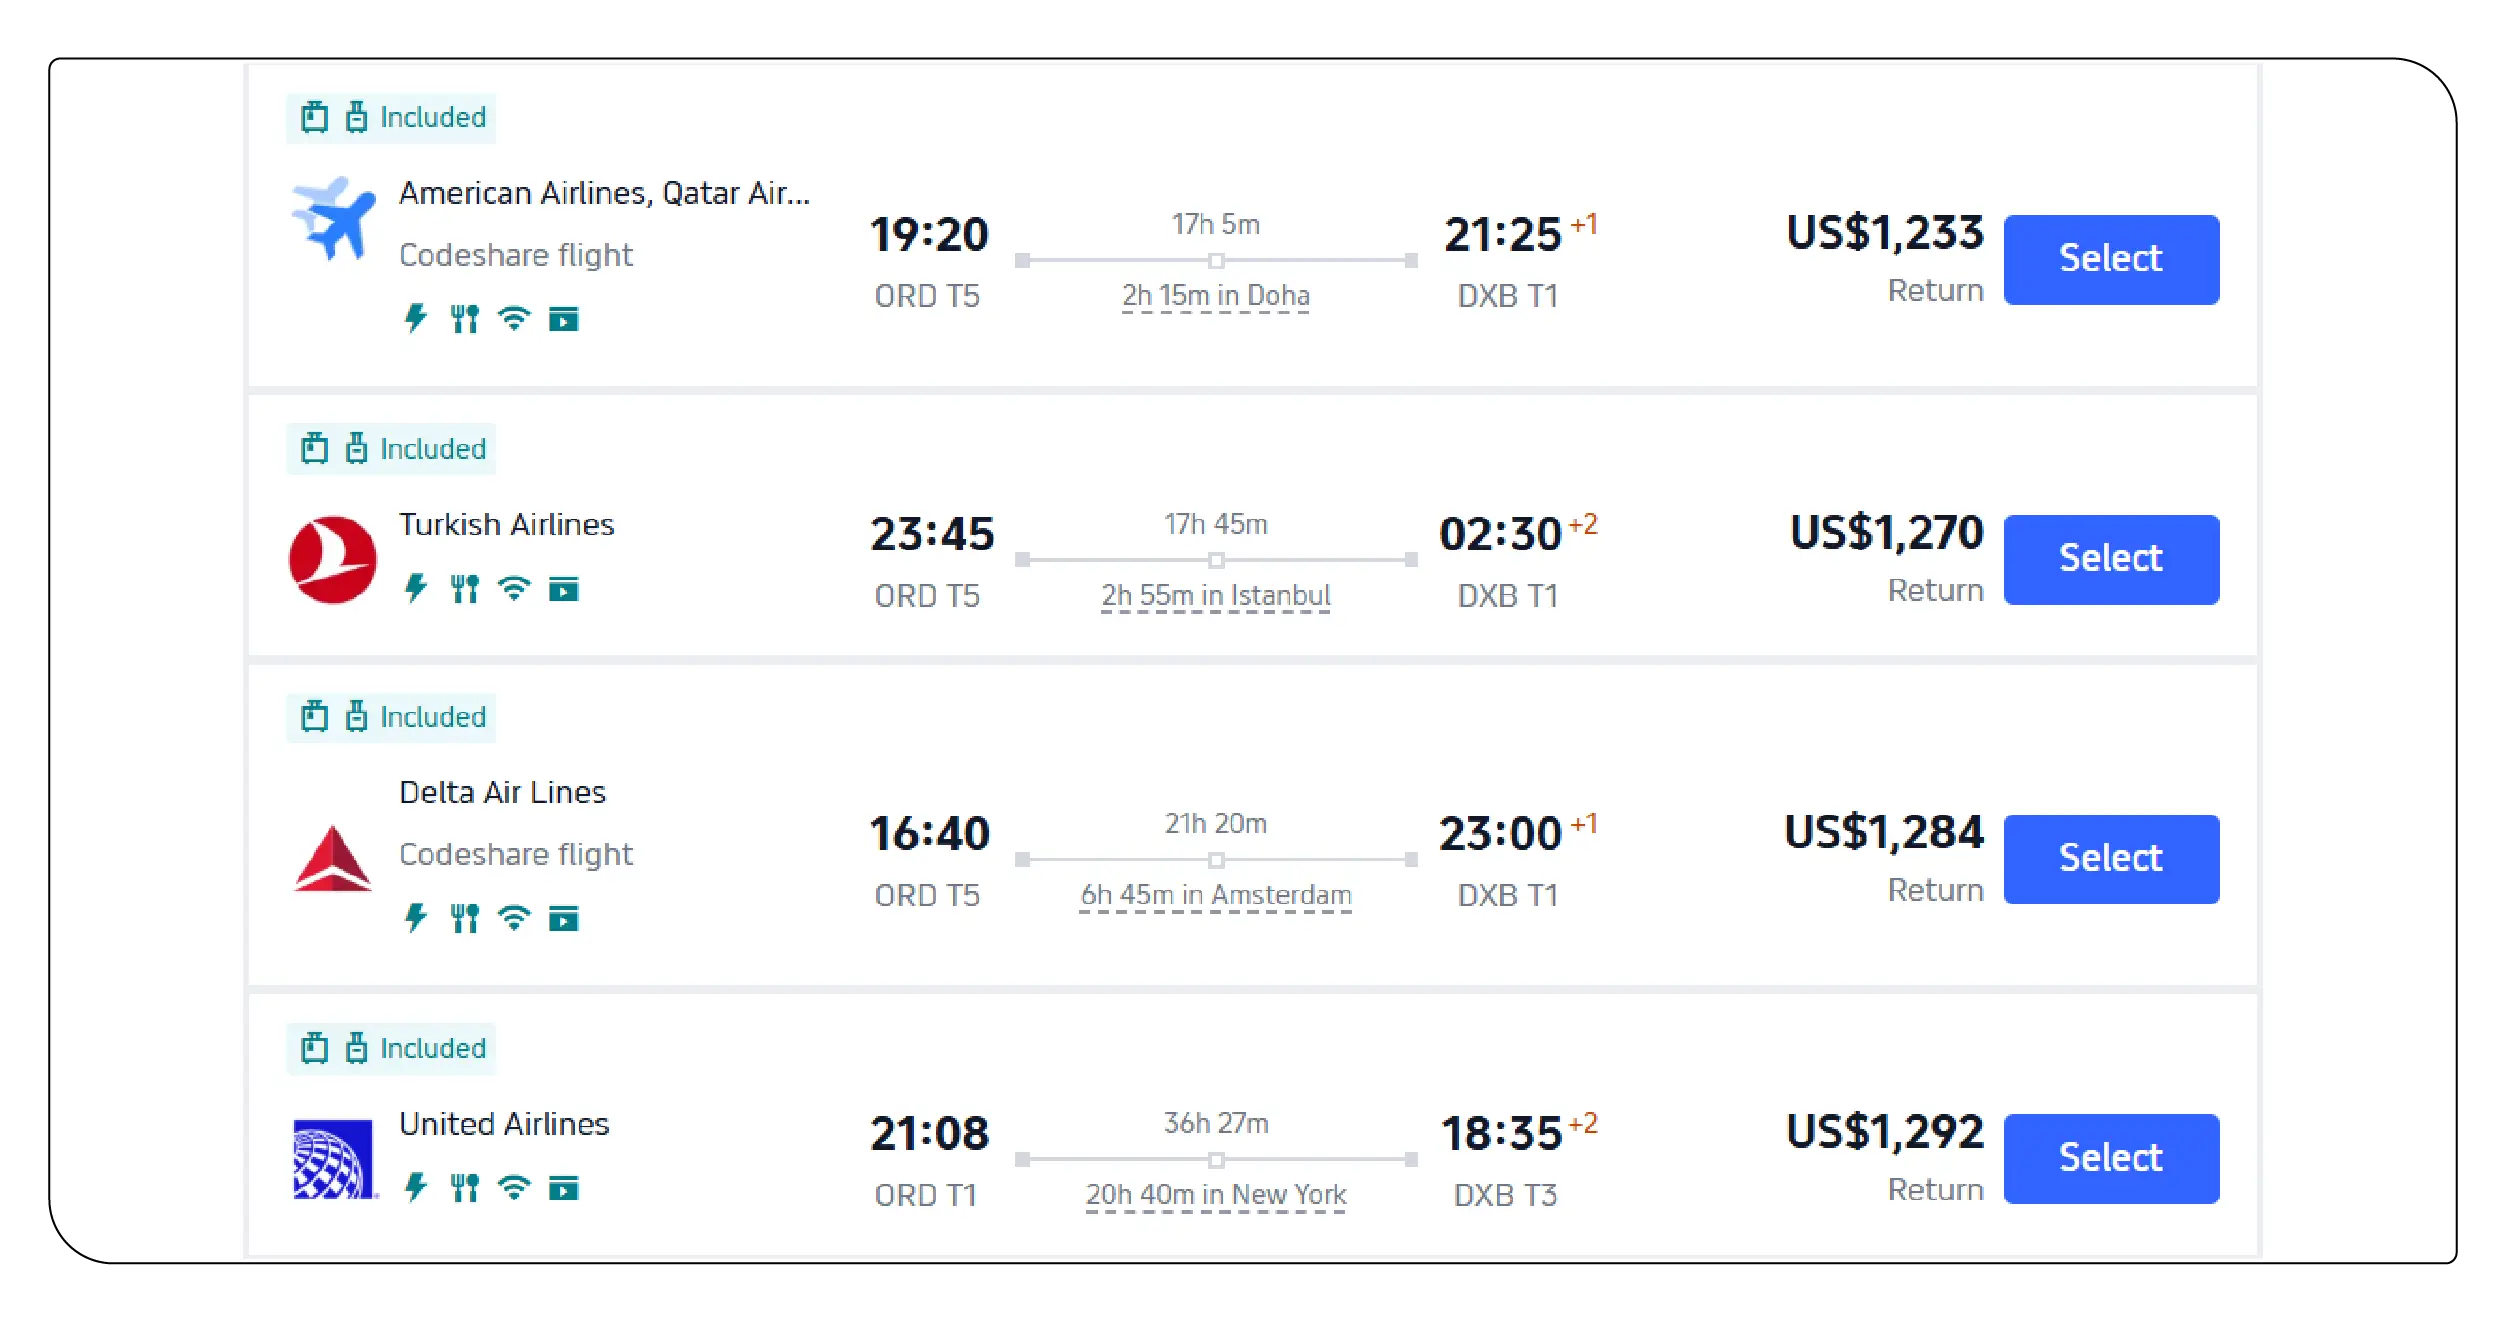Select the US$1,233 American Airlines flight
This screenshot has height=1322, width=2507.
[x=2110, y=259]
